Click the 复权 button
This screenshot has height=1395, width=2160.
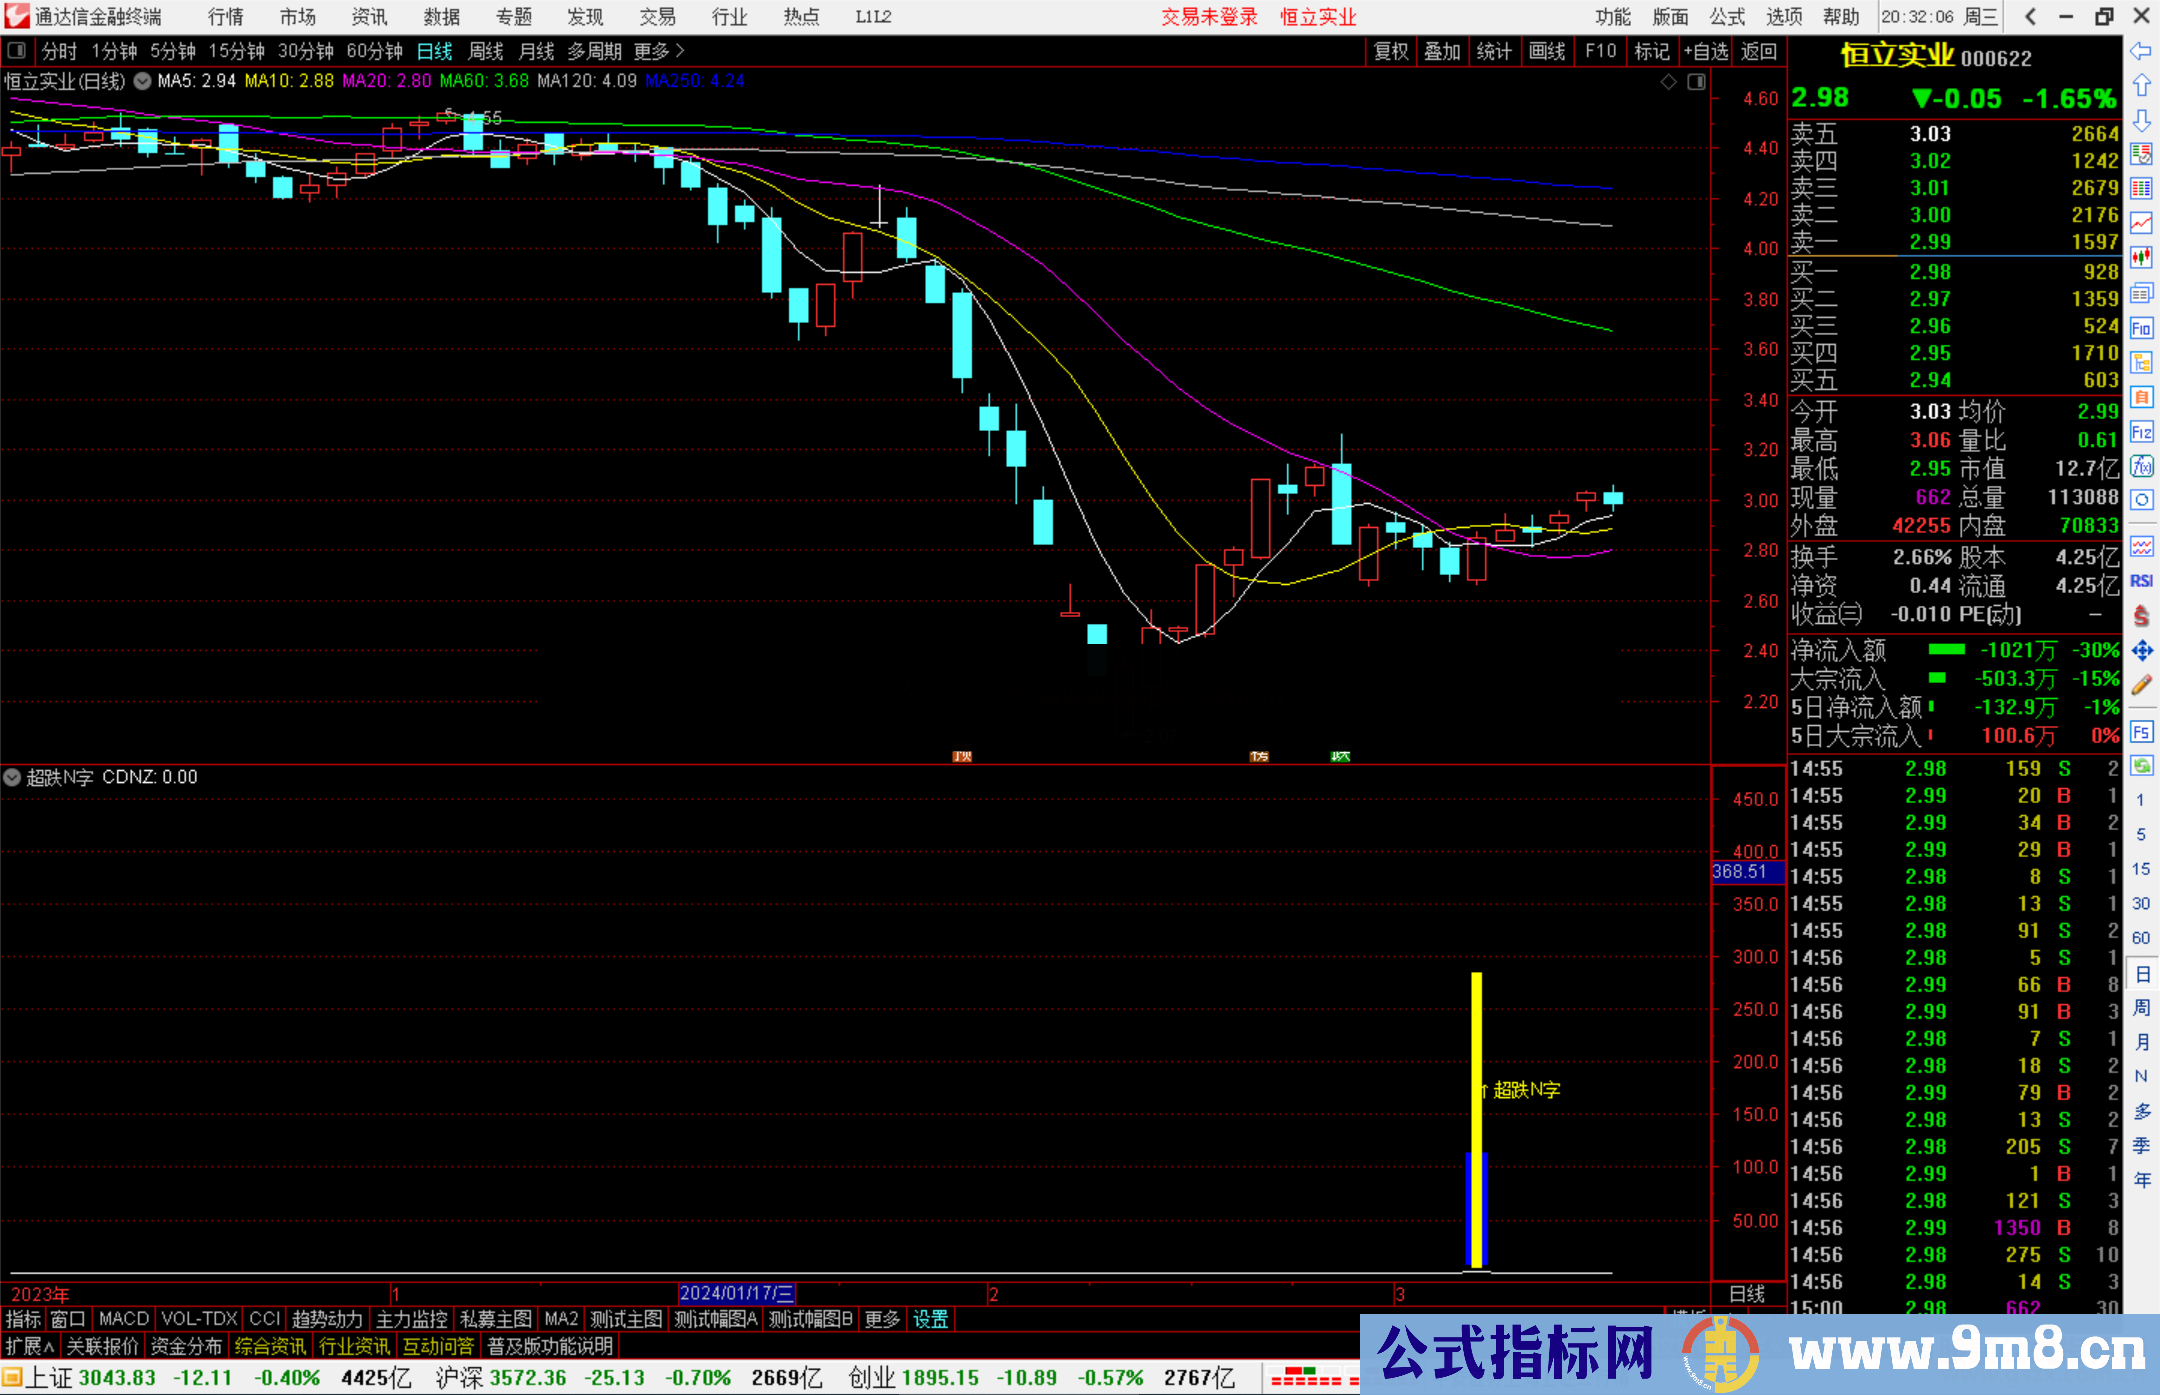1390,51
